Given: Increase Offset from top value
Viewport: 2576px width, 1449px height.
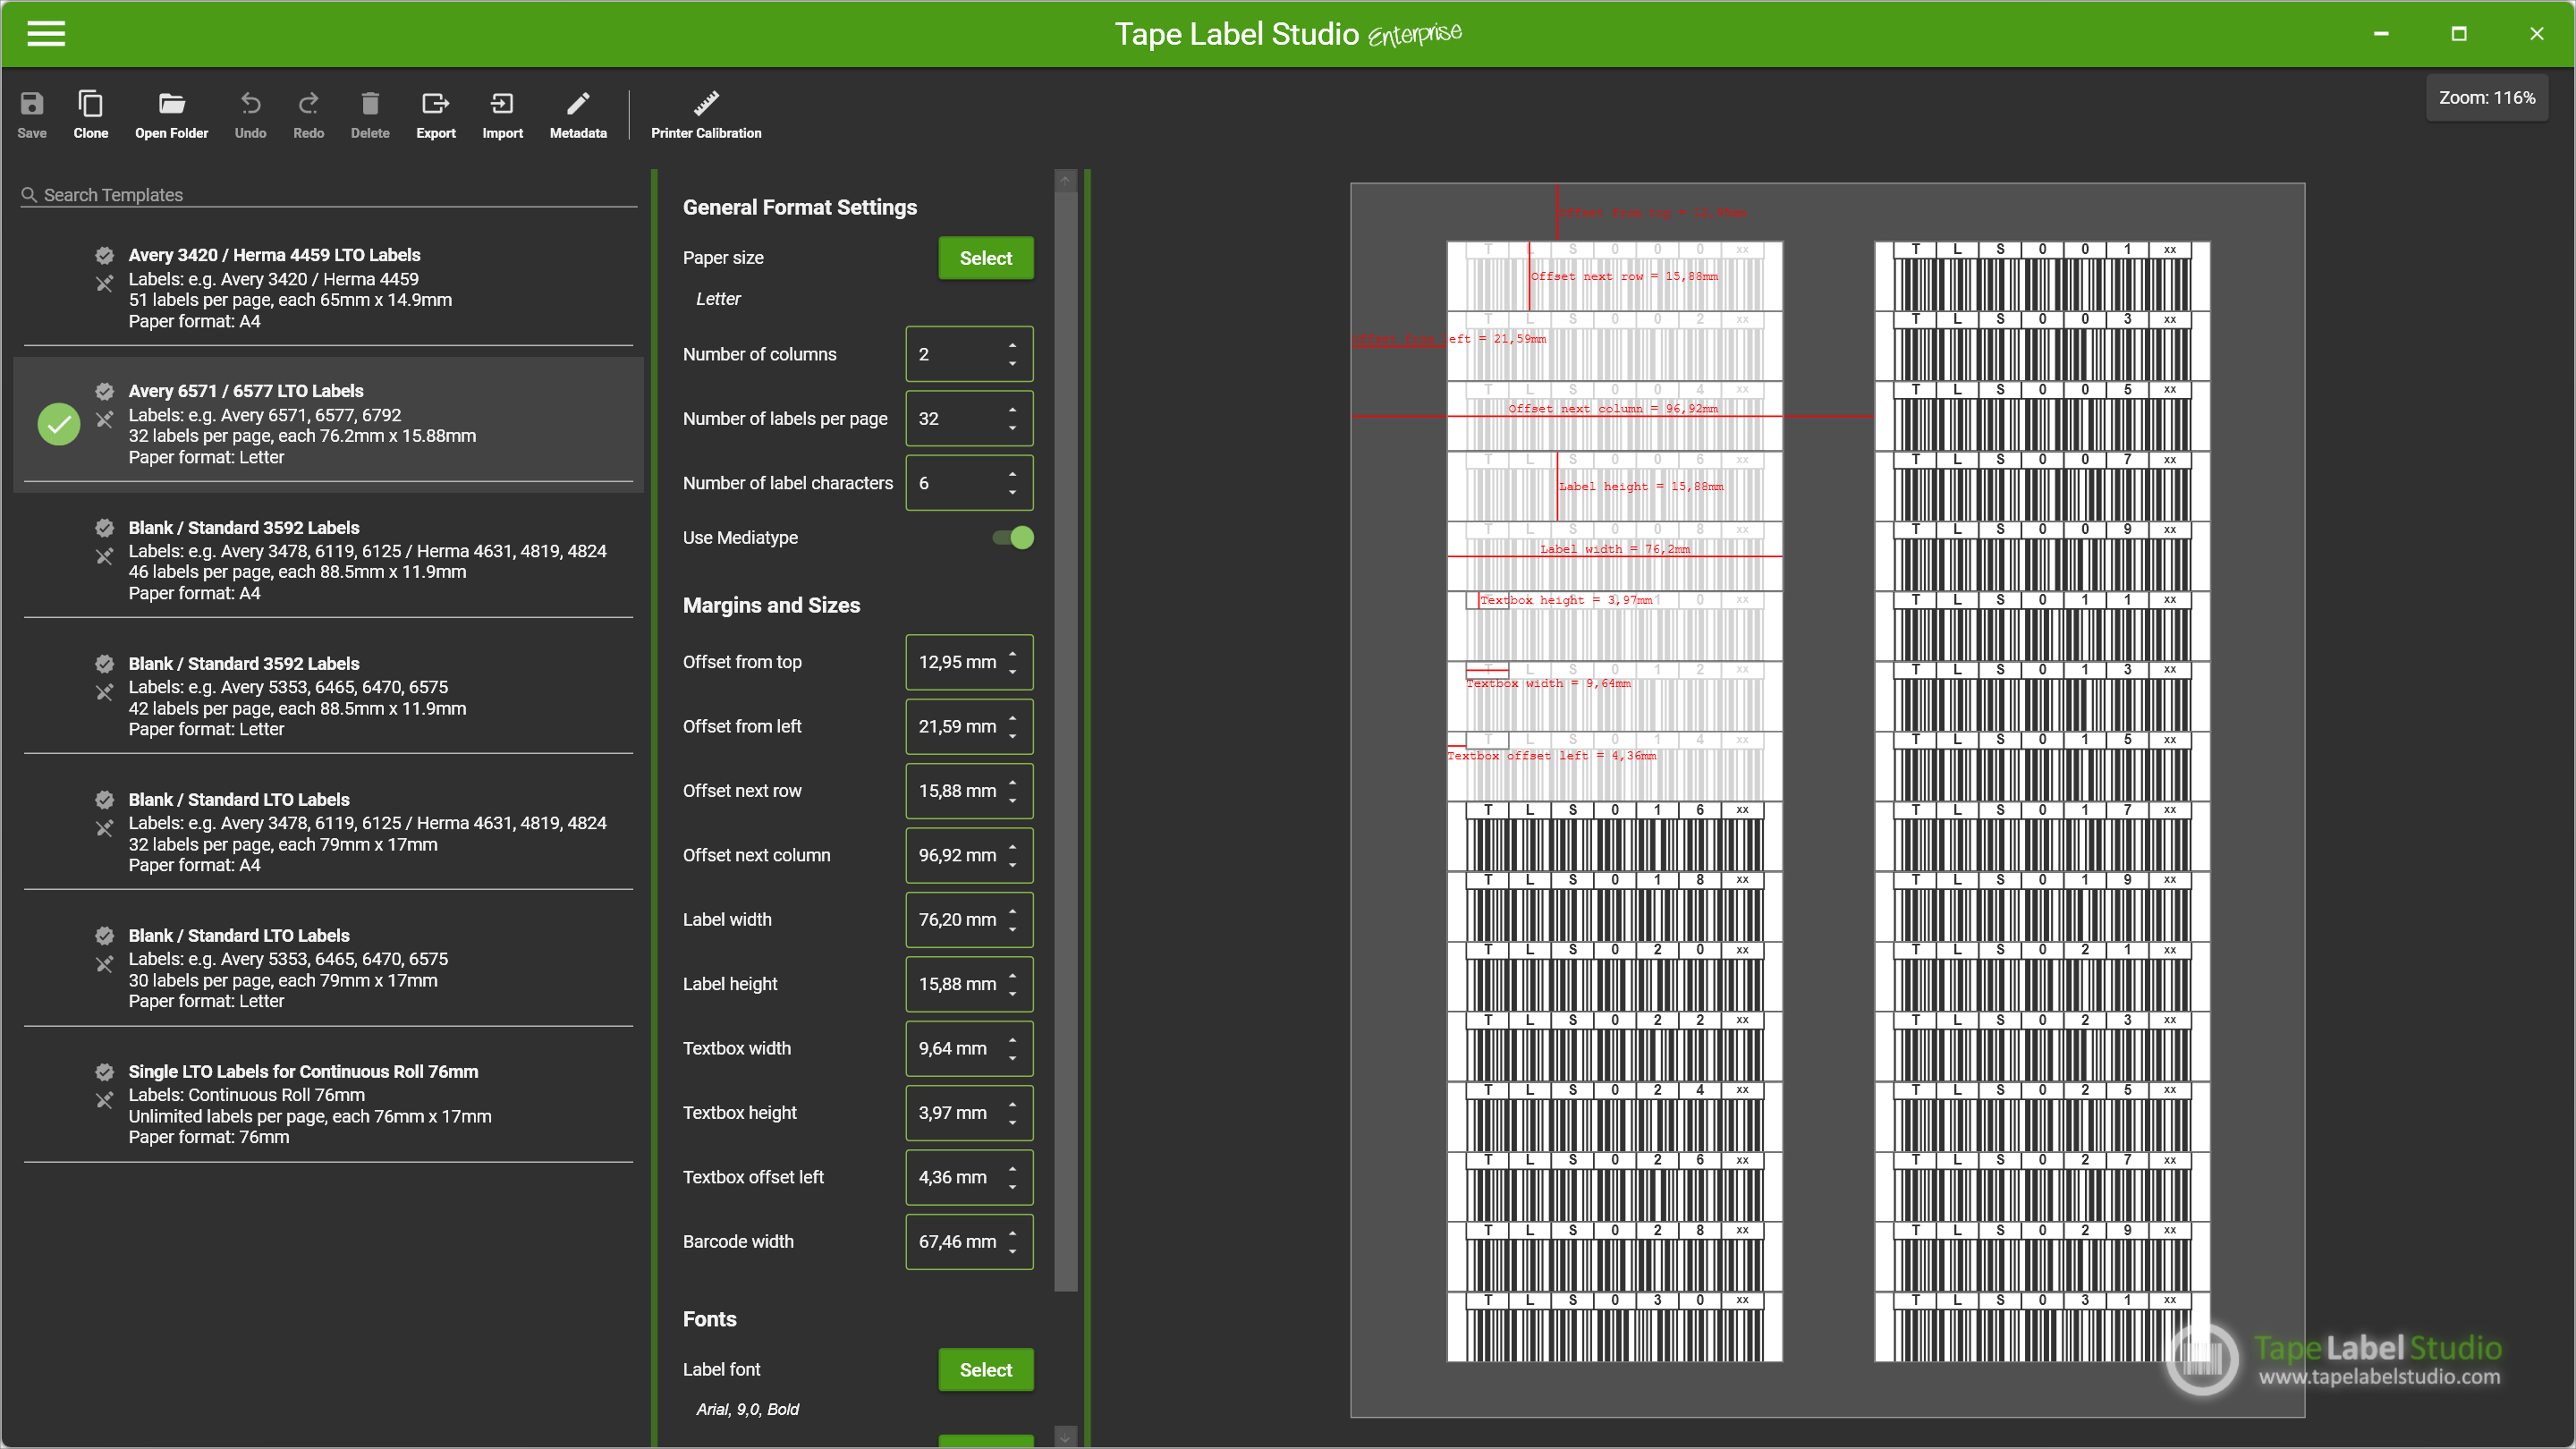Looking at the screenshot, I should 1012,653.
